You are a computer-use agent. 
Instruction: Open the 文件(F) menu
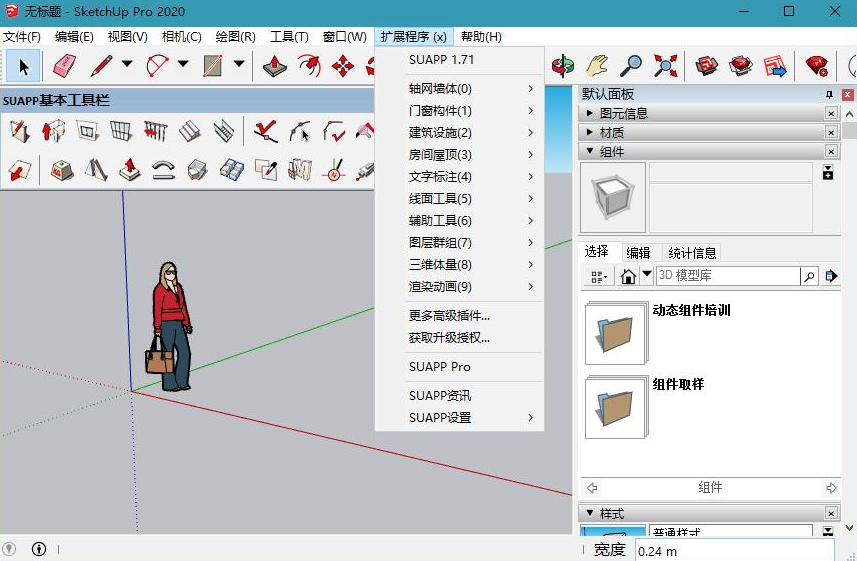[22, 37]
